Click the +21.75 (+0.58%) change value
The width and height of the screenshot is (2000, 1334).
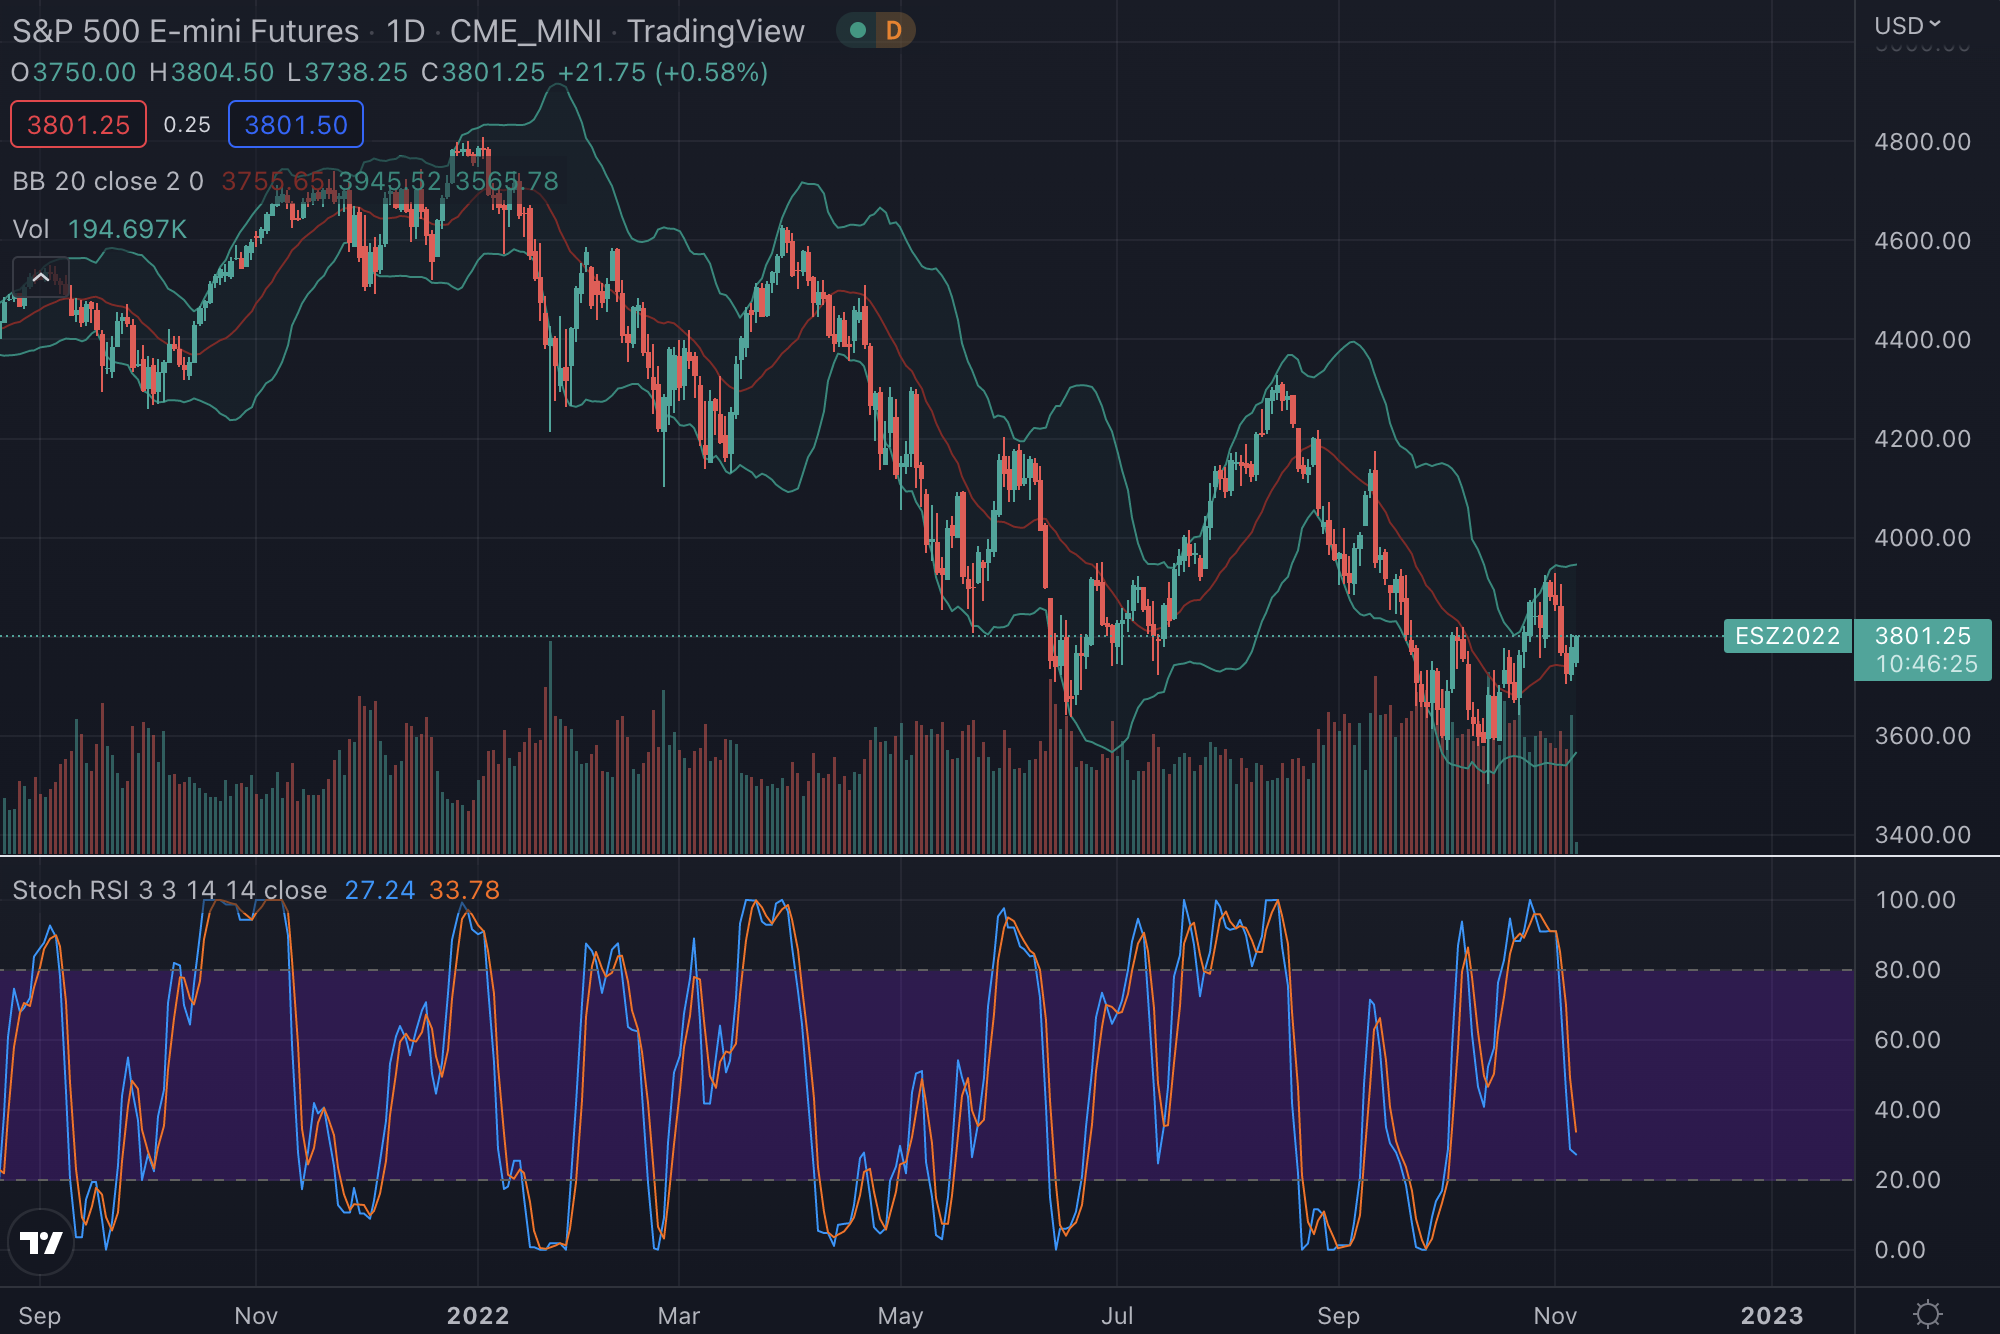point(663,73)
